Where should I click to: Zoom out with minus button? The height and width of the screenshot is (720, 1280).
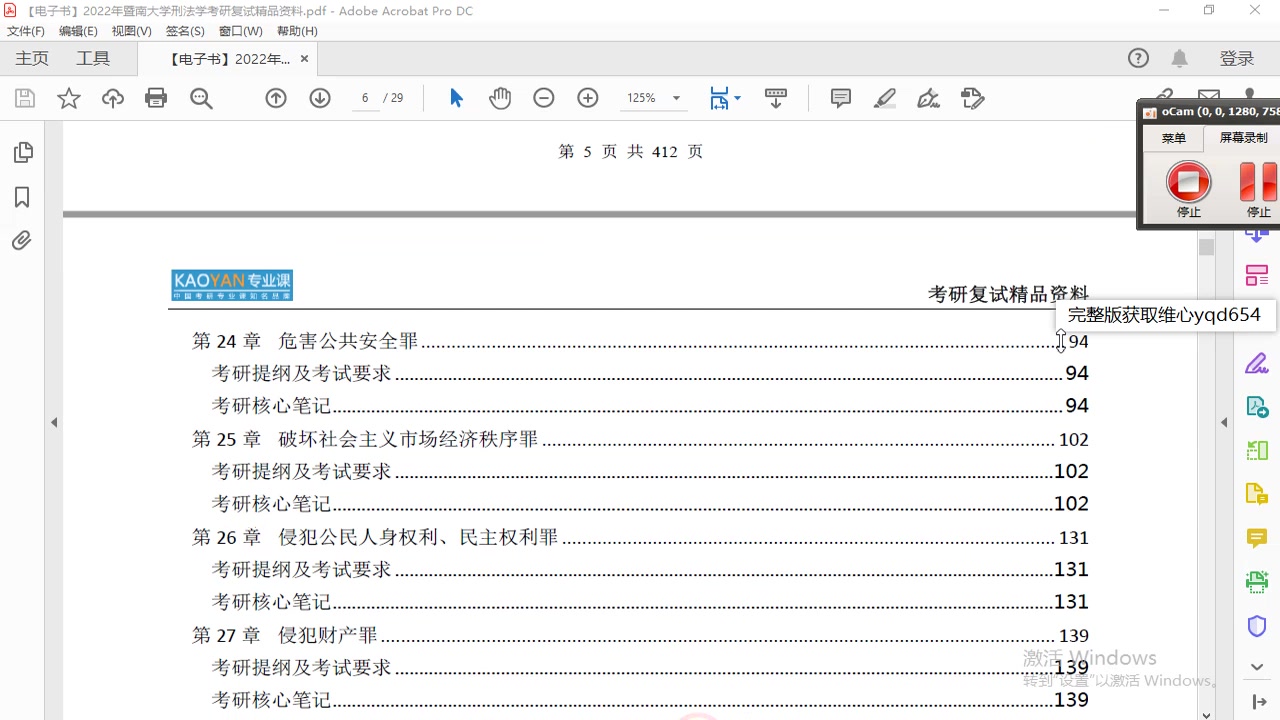(x=544, y=98)
